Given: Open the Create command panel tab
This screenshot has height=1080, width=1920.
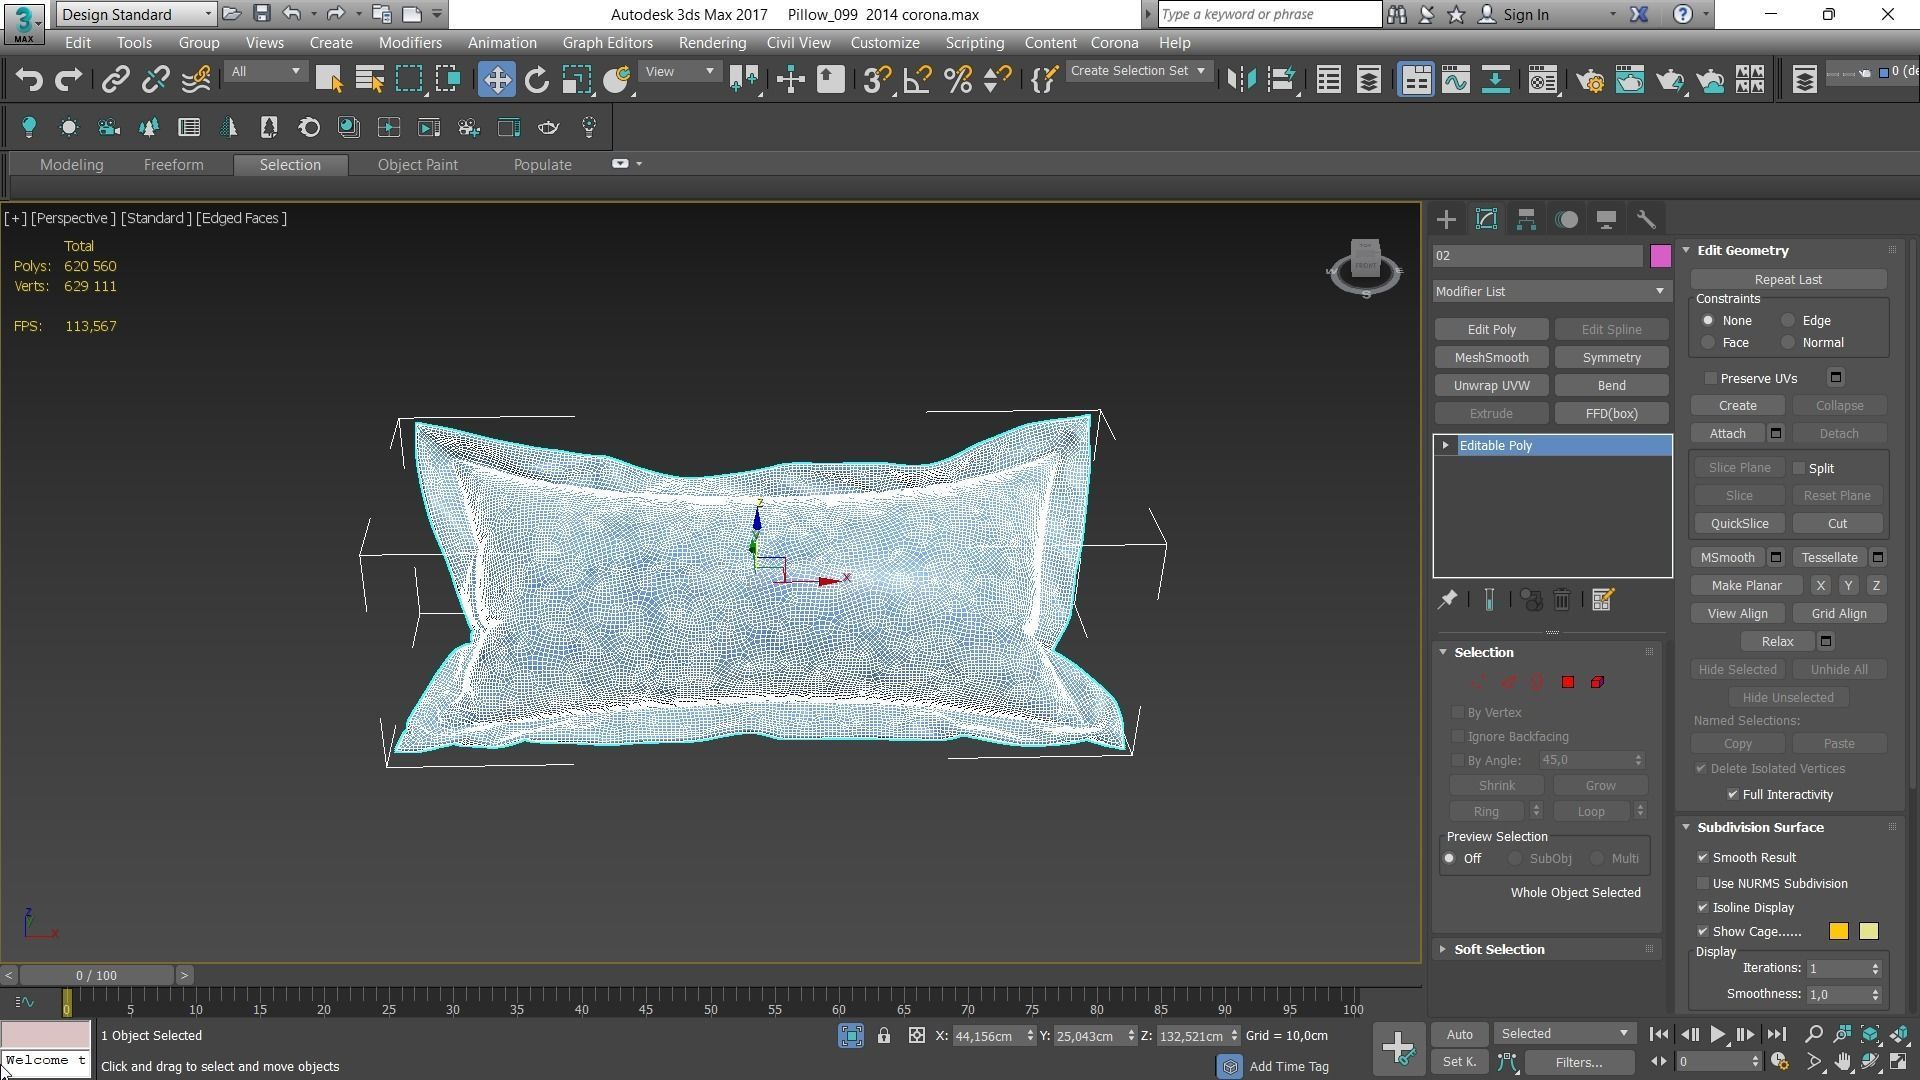Looking at the screenshot, I should point(1446,220).
